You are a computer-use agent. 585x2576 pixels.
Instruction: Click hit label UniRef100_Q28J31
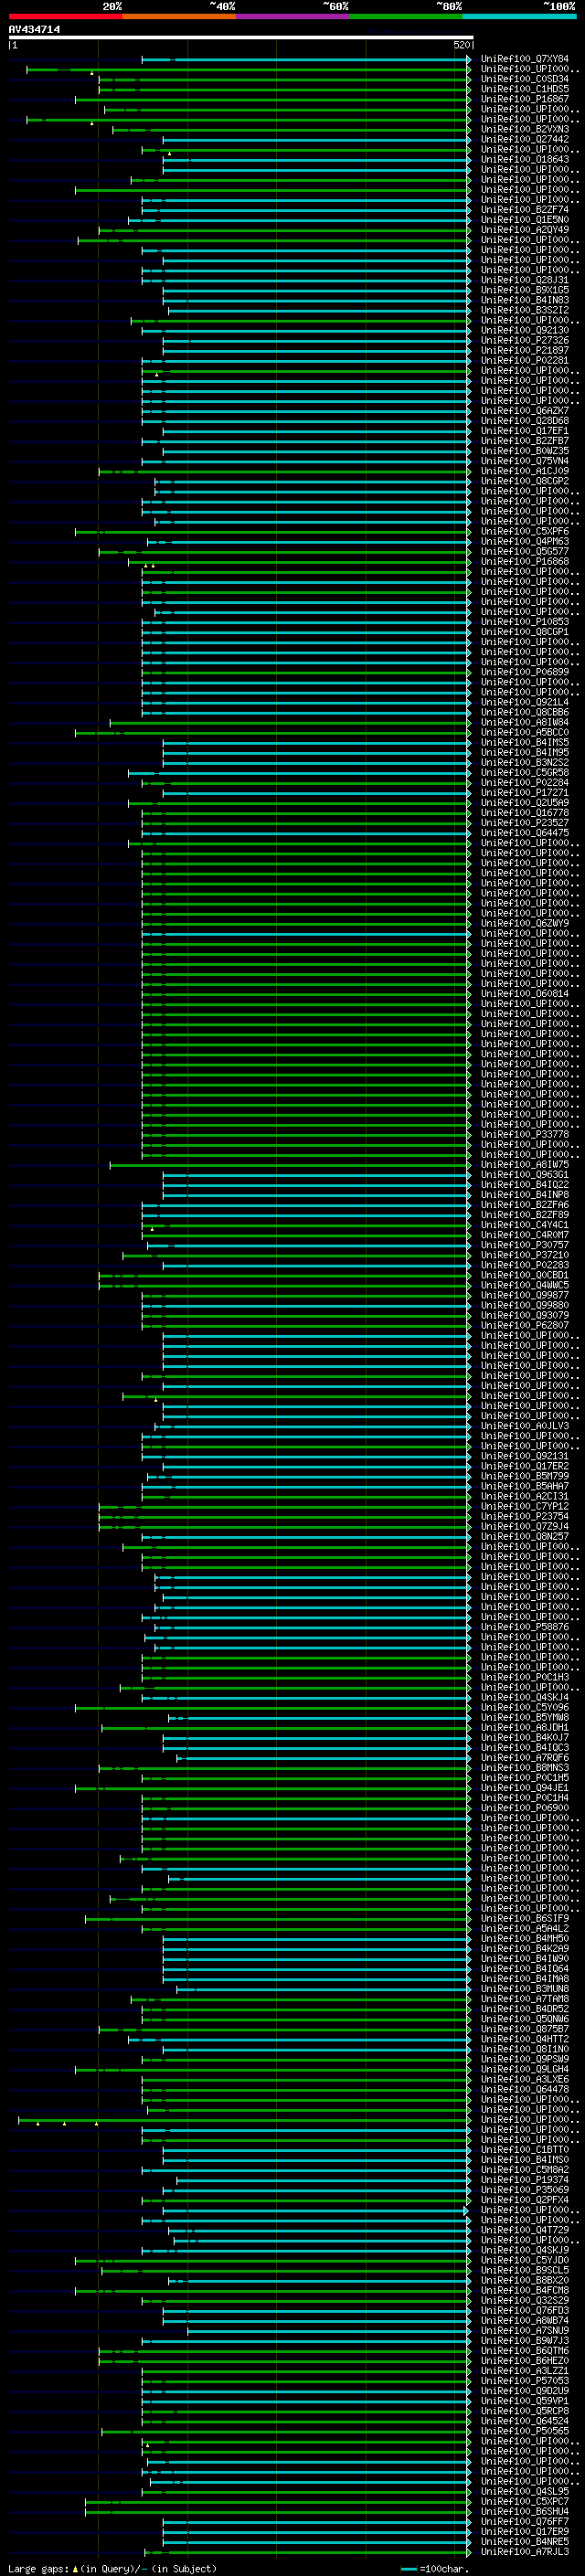click(x=525, y=280)
